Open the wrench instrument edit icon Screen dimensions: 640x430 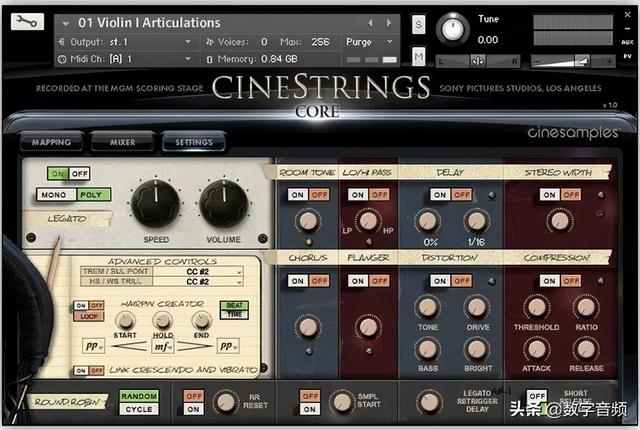click(27, 22)
